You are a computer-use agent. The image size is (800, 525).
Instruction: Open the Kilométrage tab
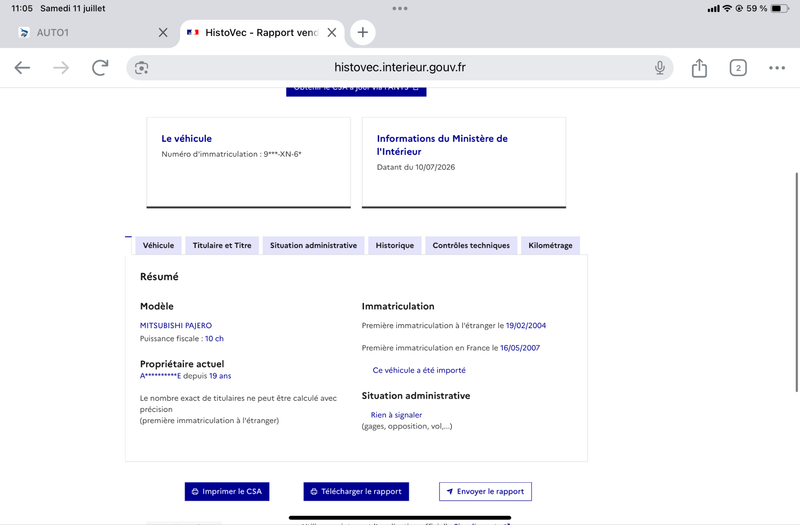point(550,245)
